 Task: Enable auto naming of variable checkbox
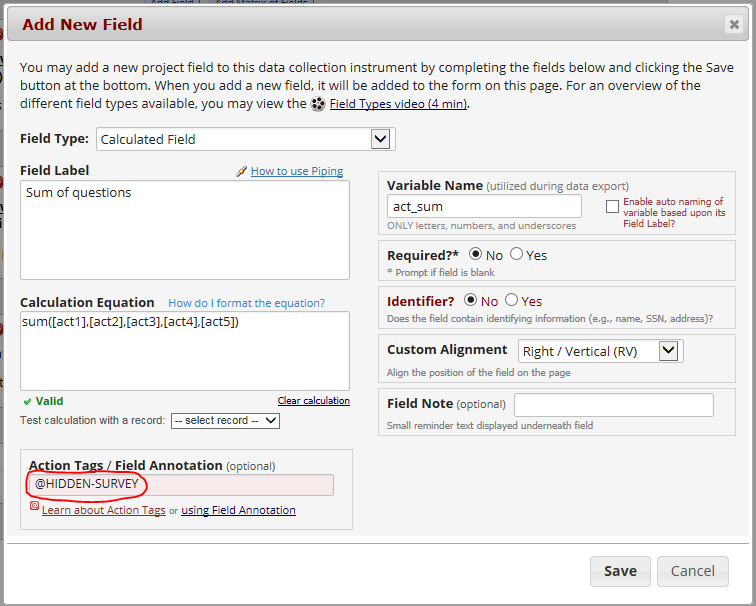click(612, 206)
